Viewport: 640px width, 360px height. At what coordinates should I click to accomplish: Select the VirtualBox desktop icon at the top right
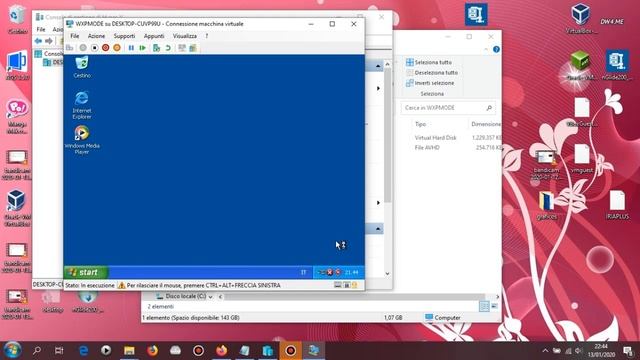click(x=580, y=19)
